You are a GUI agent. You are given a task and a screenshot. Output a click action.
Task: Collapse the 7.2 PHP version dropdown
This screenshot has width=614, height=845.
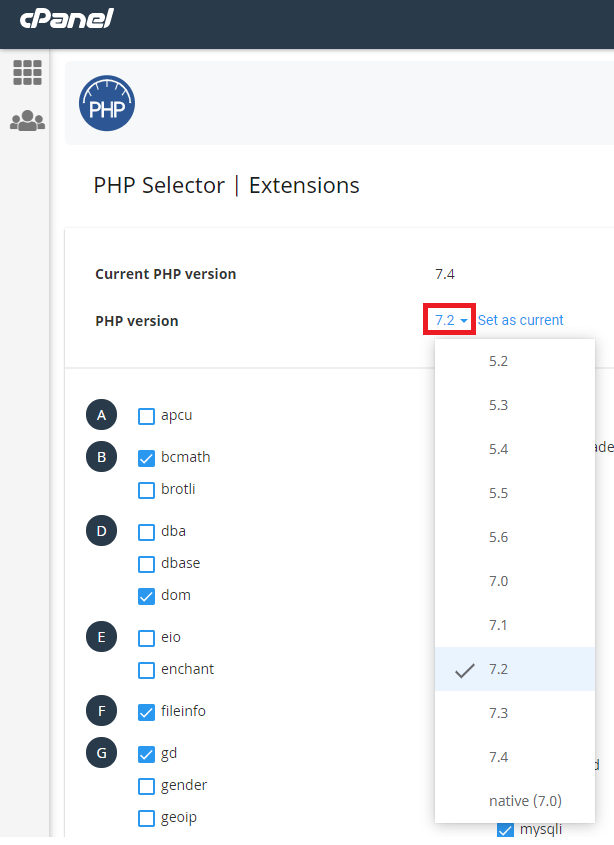pyautogui.click(x=450, y=321)
